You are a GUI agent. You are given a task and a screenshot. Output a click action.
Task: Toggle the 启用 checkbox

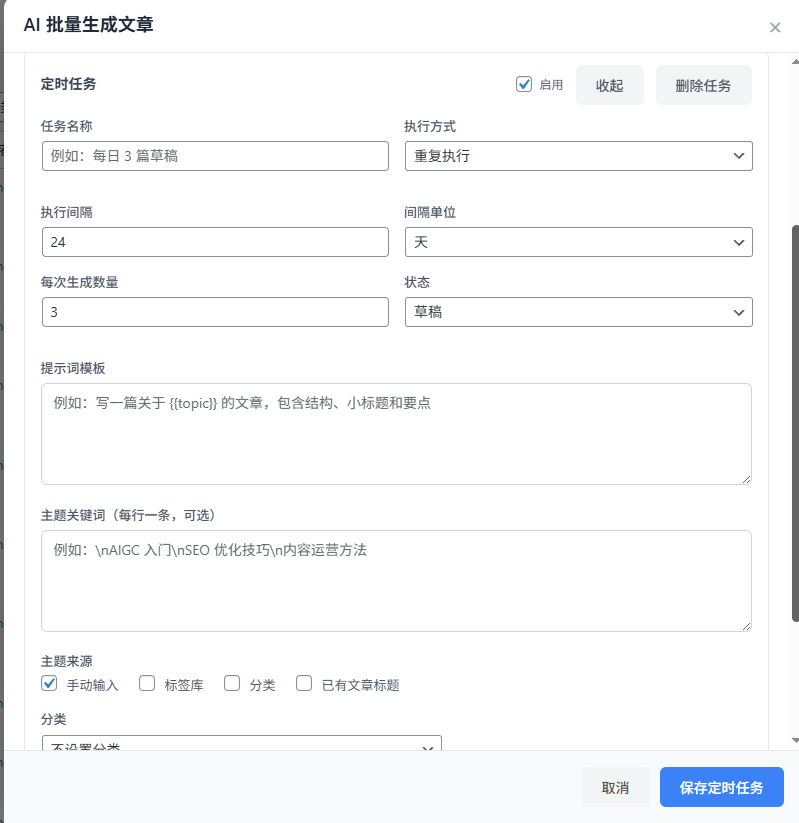(524, 84)
